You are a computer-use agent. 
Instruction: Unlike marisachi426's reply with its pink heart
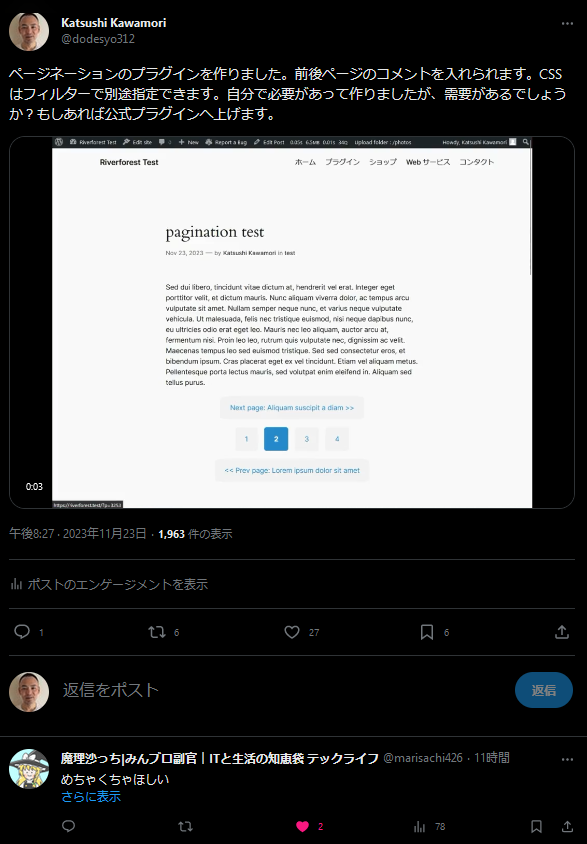[x=303, y=826]
